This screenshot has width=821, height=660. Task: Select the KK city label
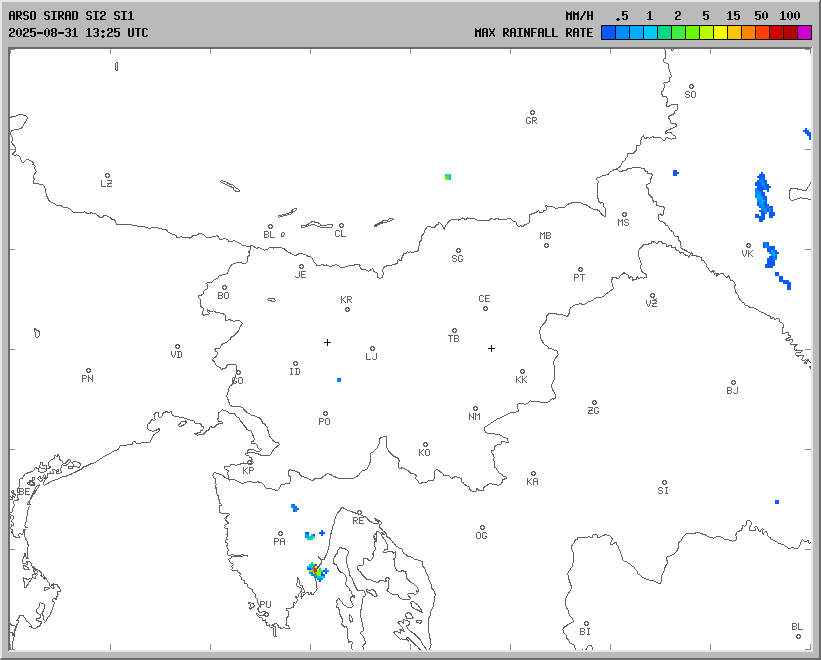[522, 379]
